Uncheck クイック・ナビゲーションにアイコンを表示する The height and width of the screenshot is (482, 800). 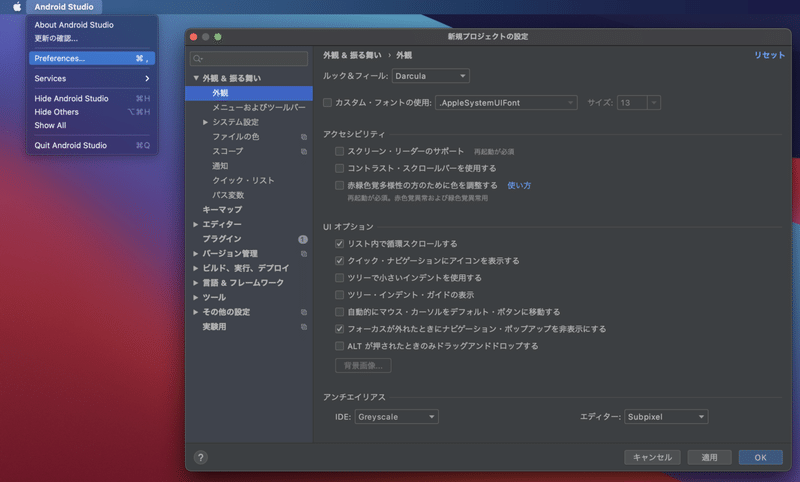(x=339, y=261)
